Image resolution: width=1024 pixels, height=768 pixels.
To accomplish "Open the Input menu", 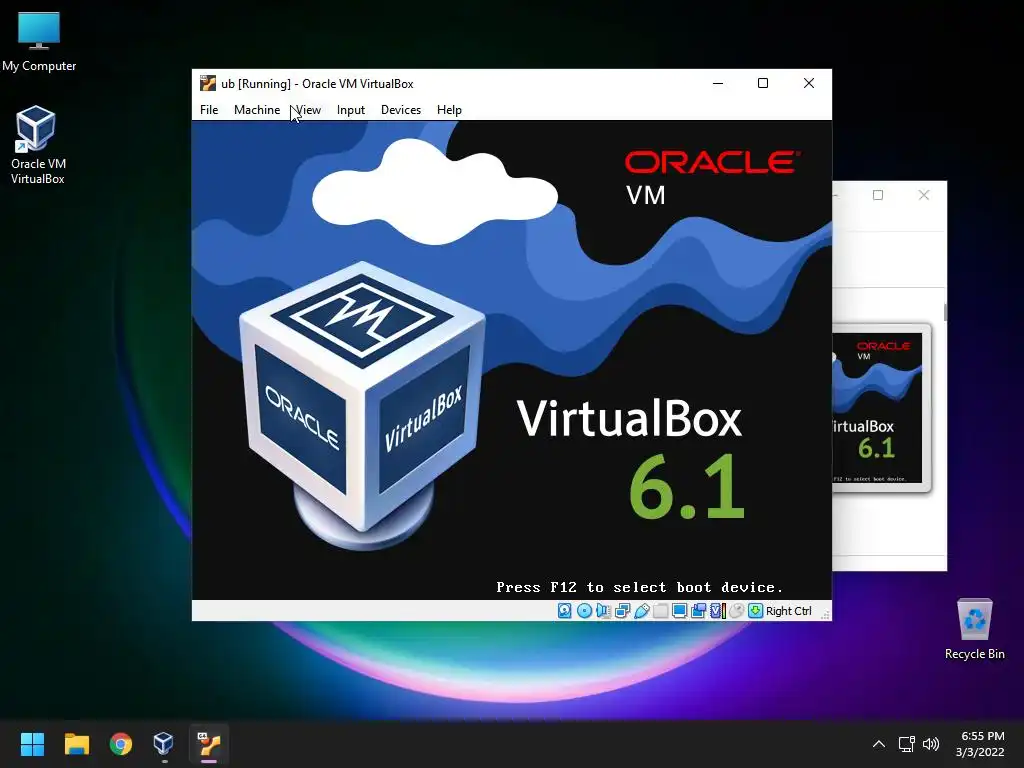I will point(351,110).
